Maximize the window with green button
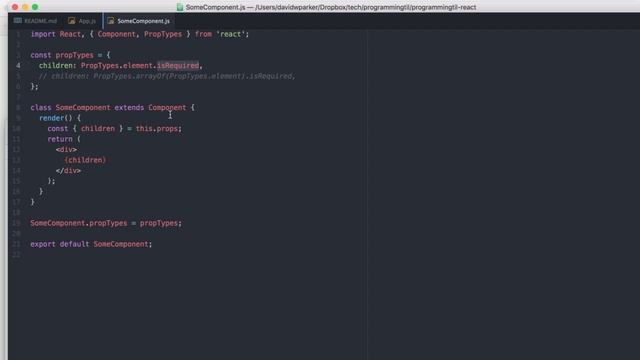Screen dimensions: 640x360 click(35, 7)
